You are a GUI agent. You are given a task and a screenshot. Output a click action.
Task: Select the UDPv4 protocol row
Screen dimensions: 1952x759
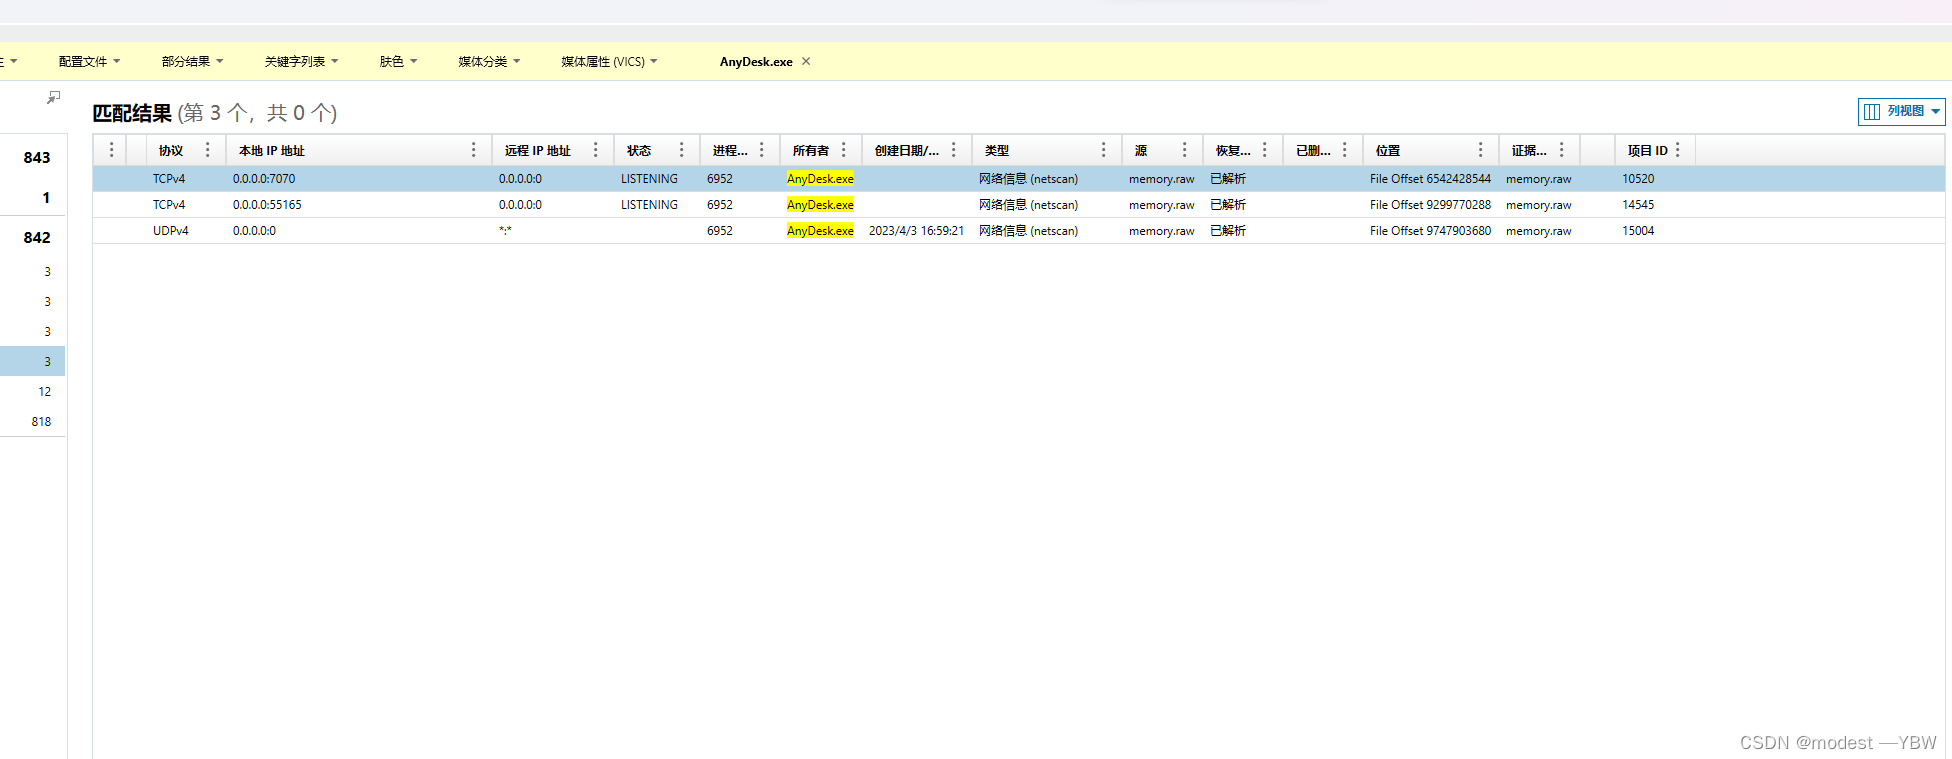1019,231
